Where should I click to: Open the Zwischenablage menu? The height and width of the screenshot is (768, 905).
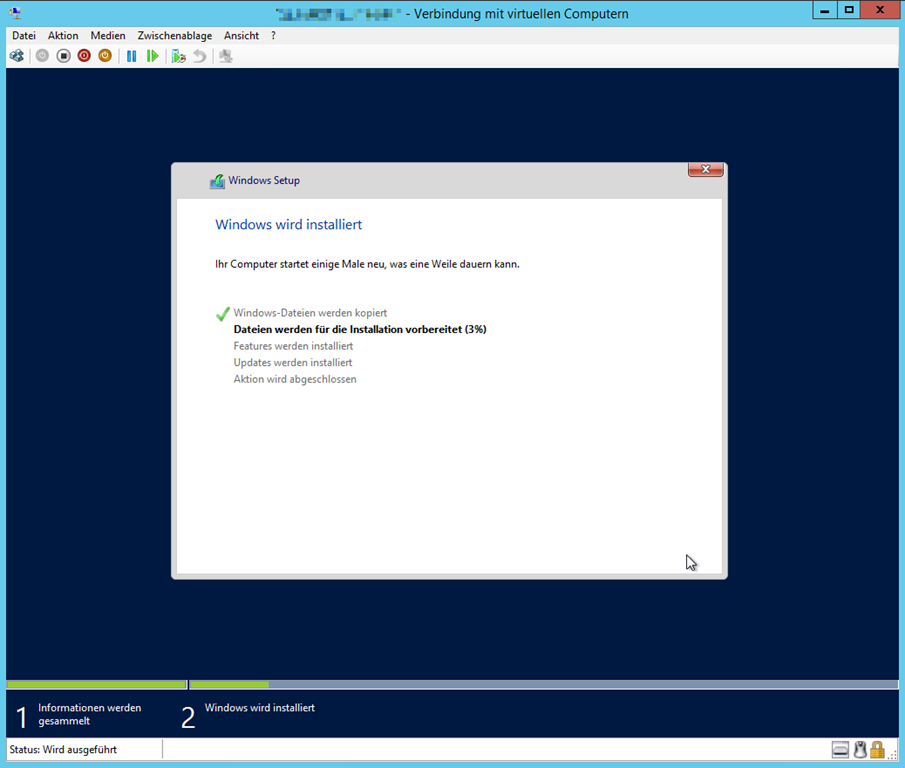[x=175, y=35]
